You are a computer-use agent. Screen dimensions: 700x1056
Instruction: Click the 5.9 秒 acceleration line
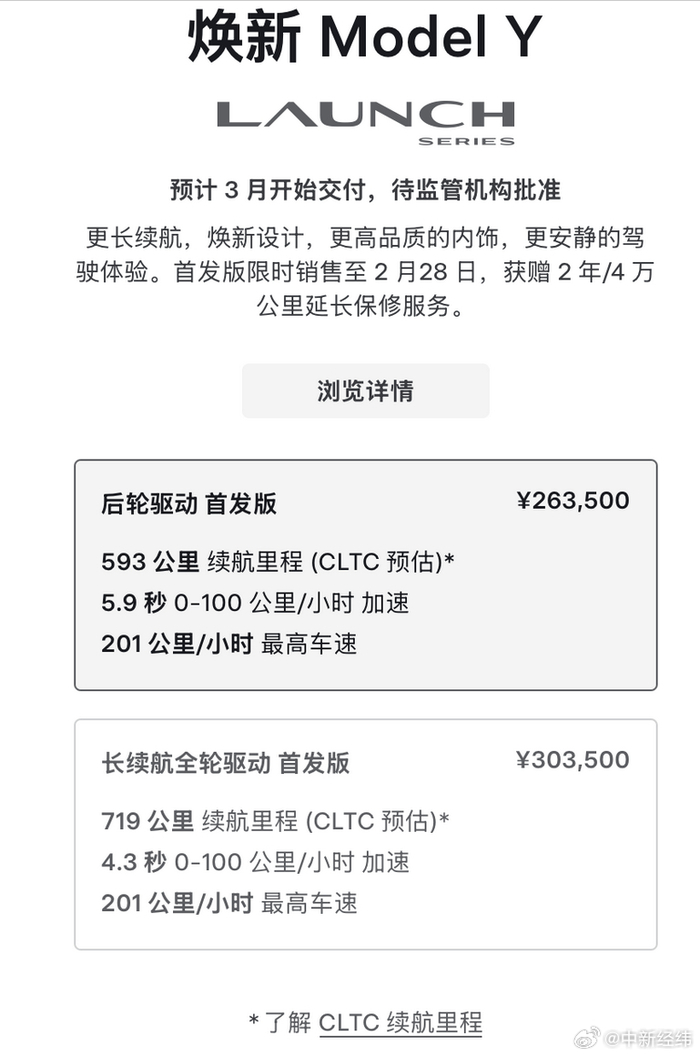[255, 602]
